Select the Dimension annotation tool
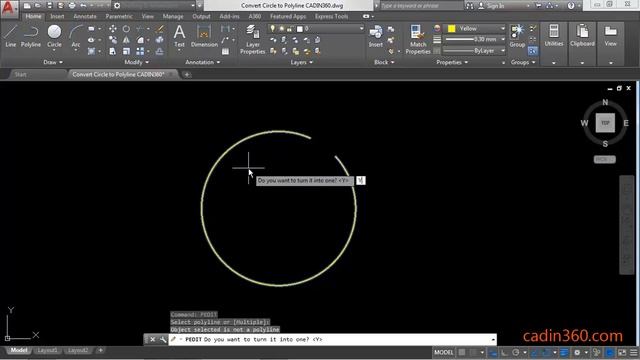Viewport: 640px width, 360px height. click(204, 36)
